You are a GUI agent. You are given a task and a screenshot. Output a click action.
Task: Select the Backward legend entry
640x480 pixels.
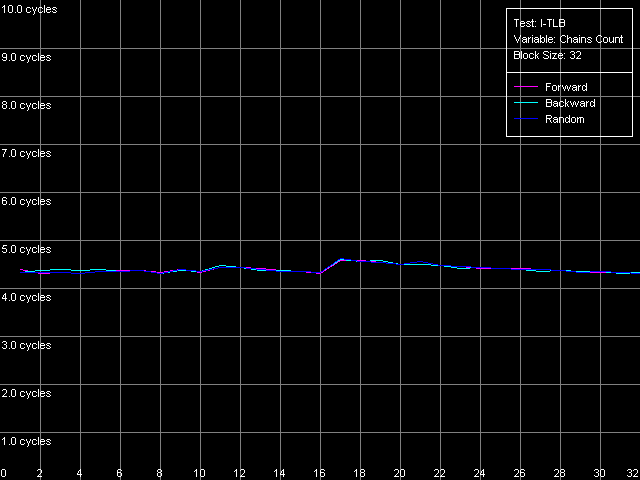click(570, 103)
